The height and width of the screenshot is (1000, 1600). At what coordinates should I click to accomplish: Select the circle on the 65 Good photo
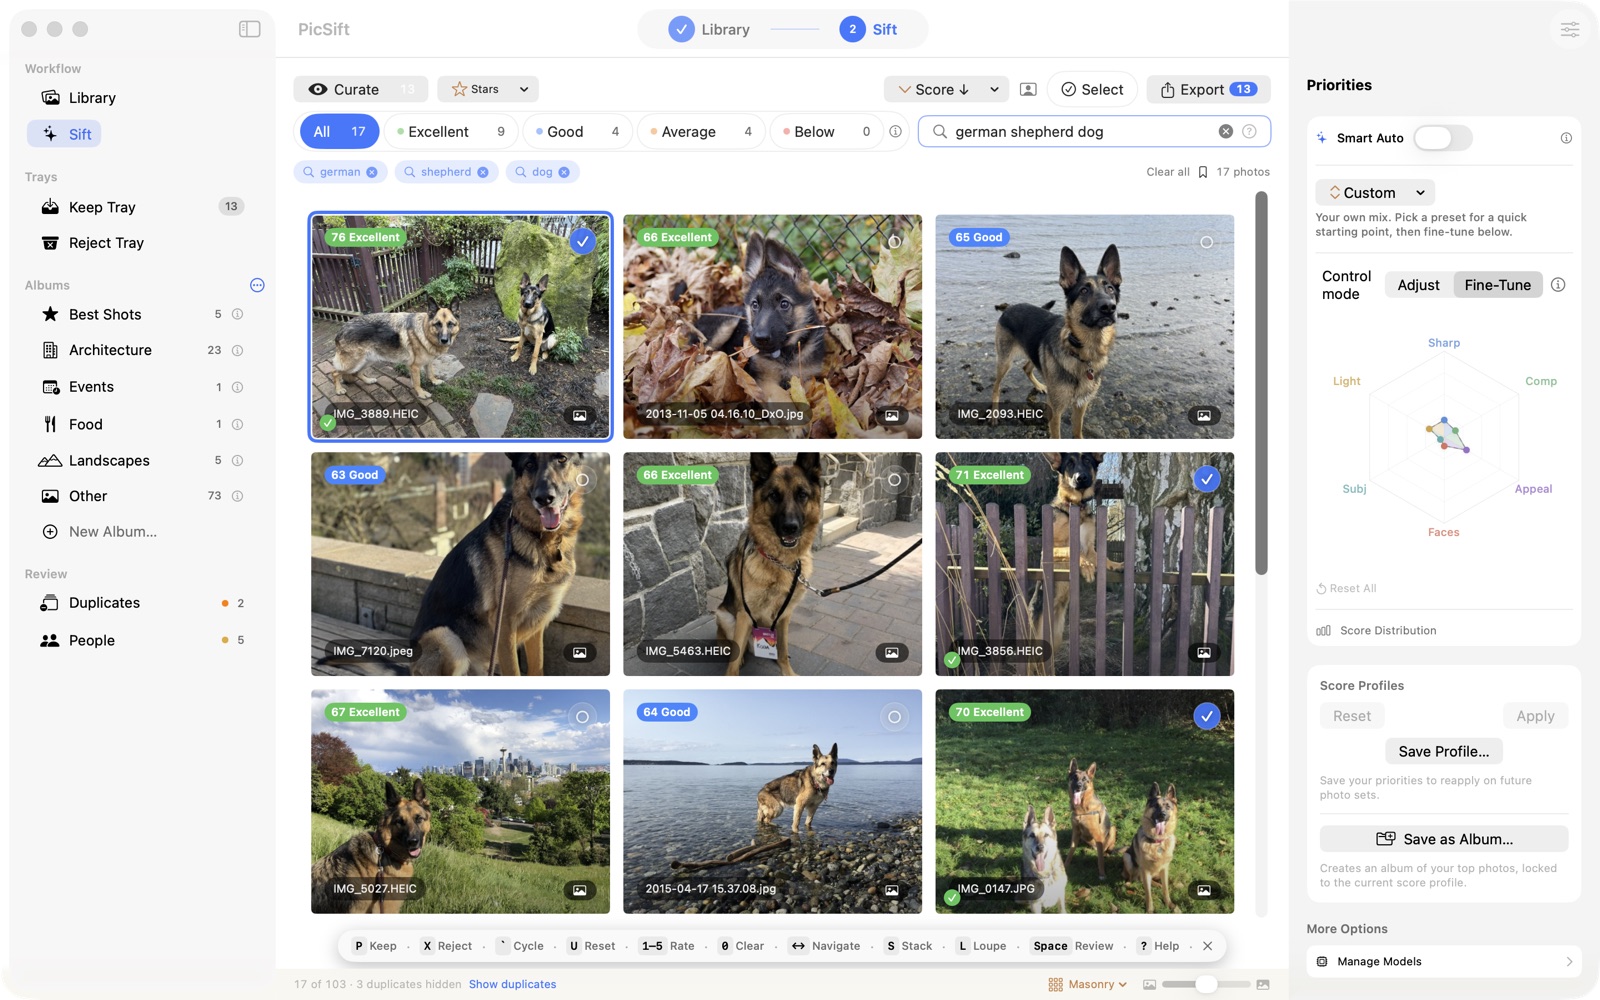click(x=1207, y=242)
